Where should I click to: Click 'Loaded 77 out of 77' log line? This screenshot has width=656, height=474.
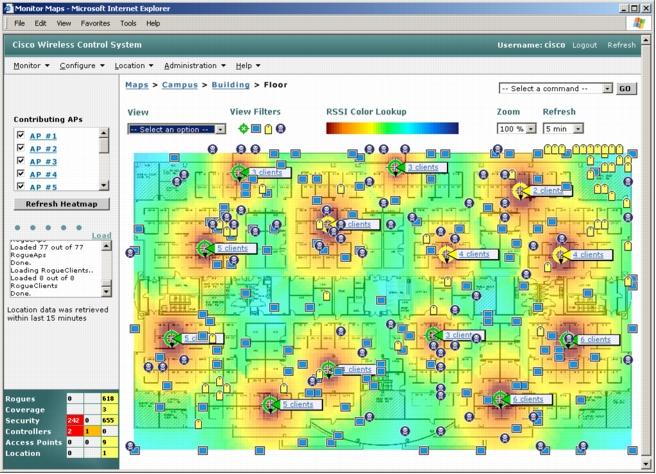46,247
